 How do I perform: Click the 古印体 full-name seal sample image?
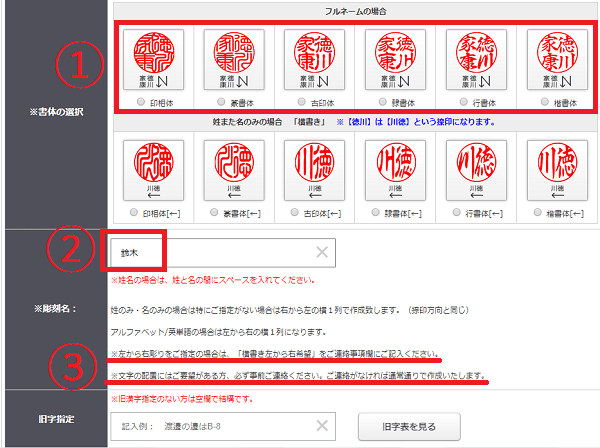[315, 60]
